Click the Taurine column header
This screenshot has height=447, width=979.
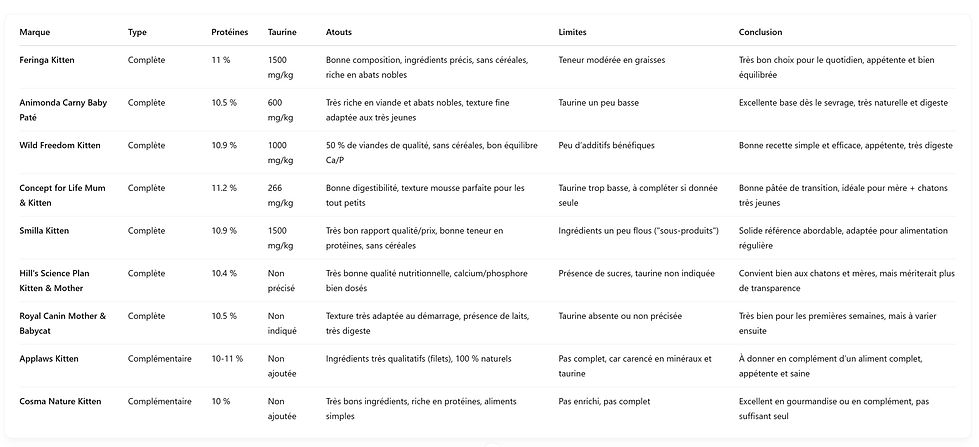pyautogui.click(x=282, y=32)
